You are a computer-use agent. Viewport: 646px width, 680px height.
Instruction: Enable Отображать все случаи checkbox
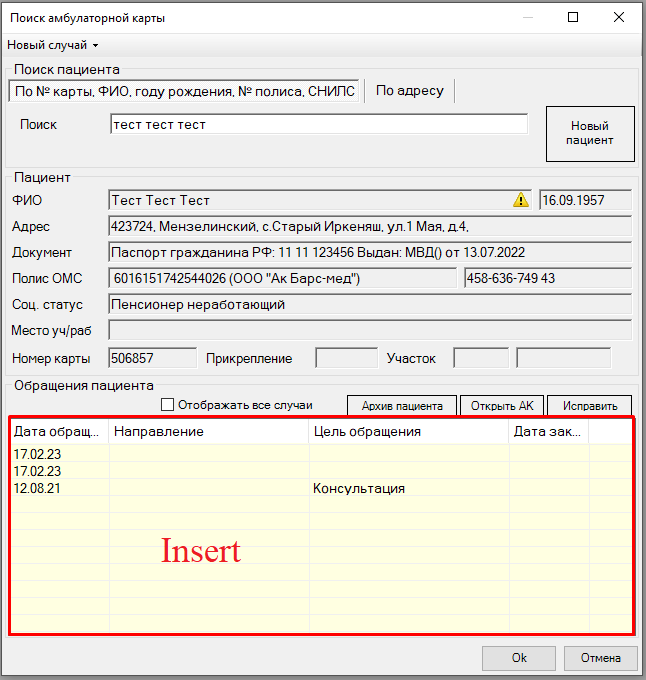pos(168,405)
